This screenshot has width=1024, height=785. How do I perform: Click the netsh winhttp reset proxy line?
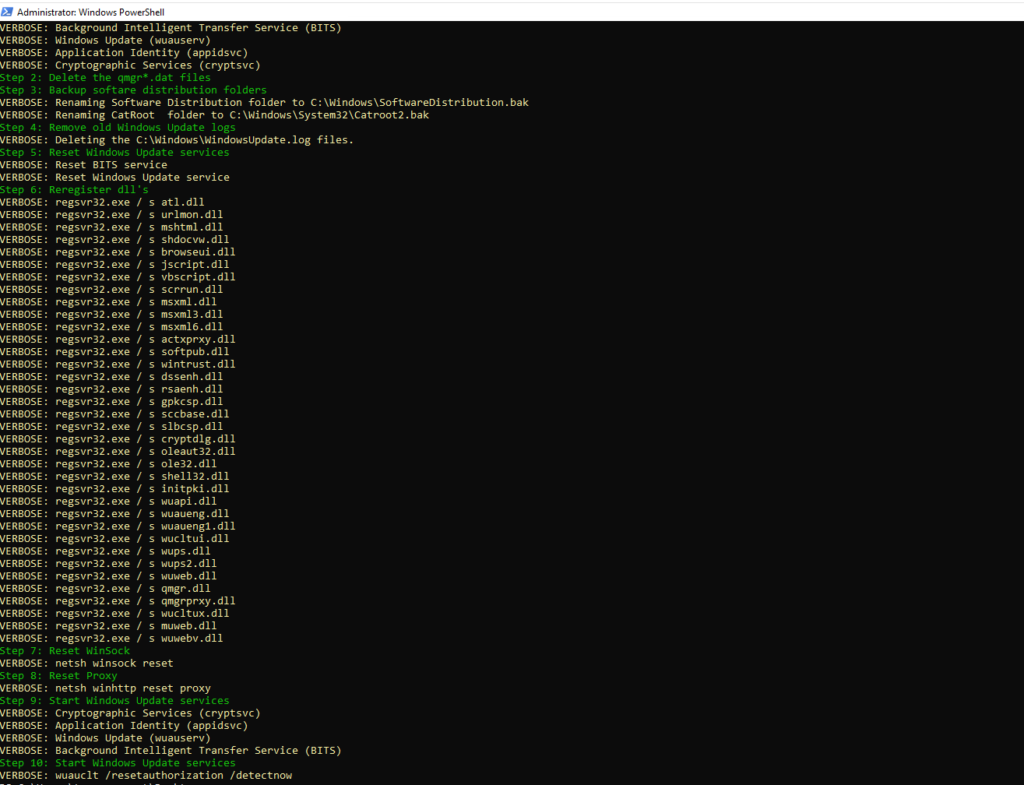tap(105, 688)
